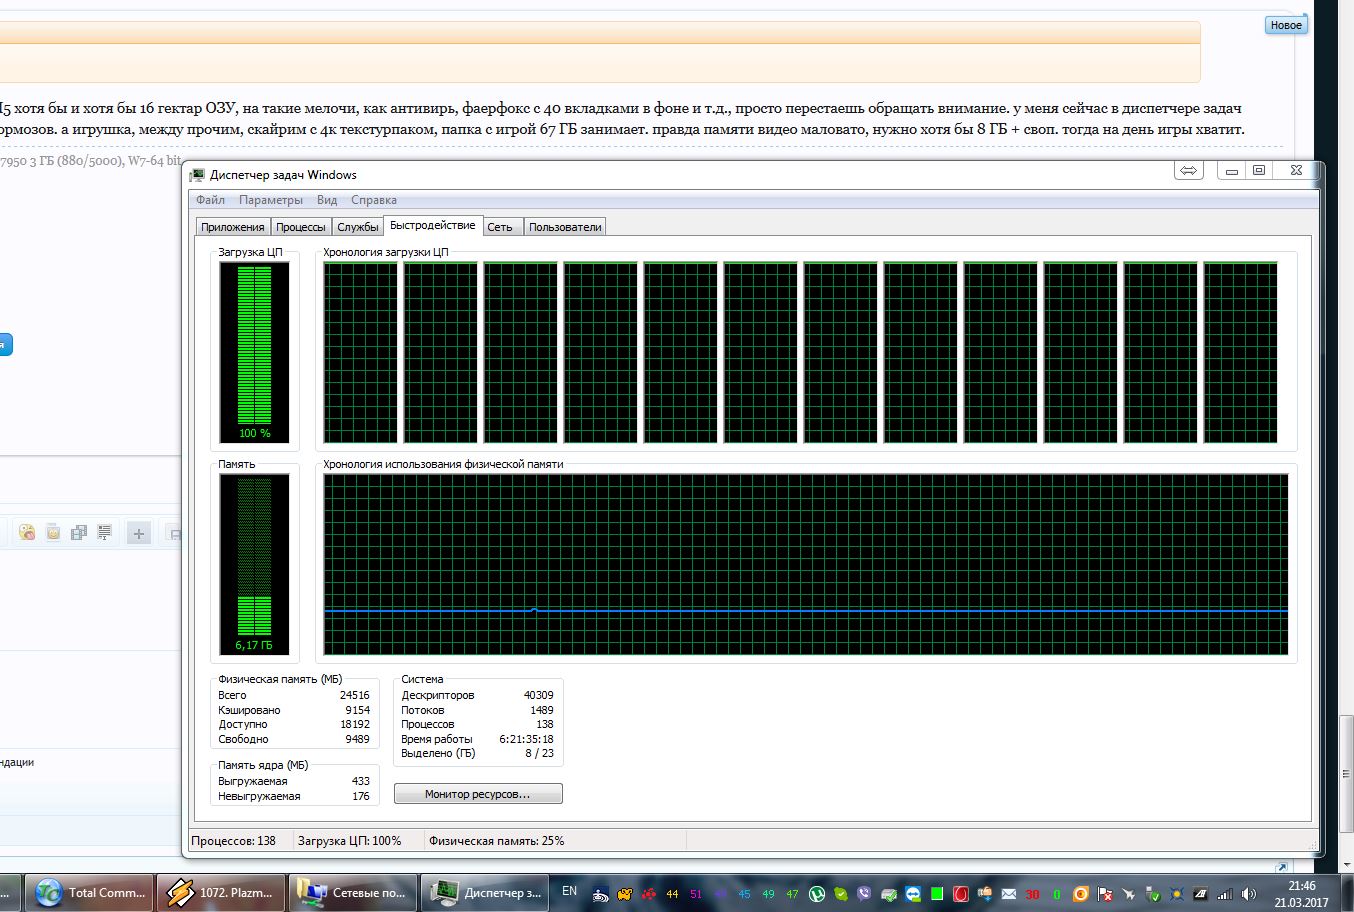Click the volume speaker tray icon
The height and width of the screenshot is (912, 1354).
point(1249,894)
